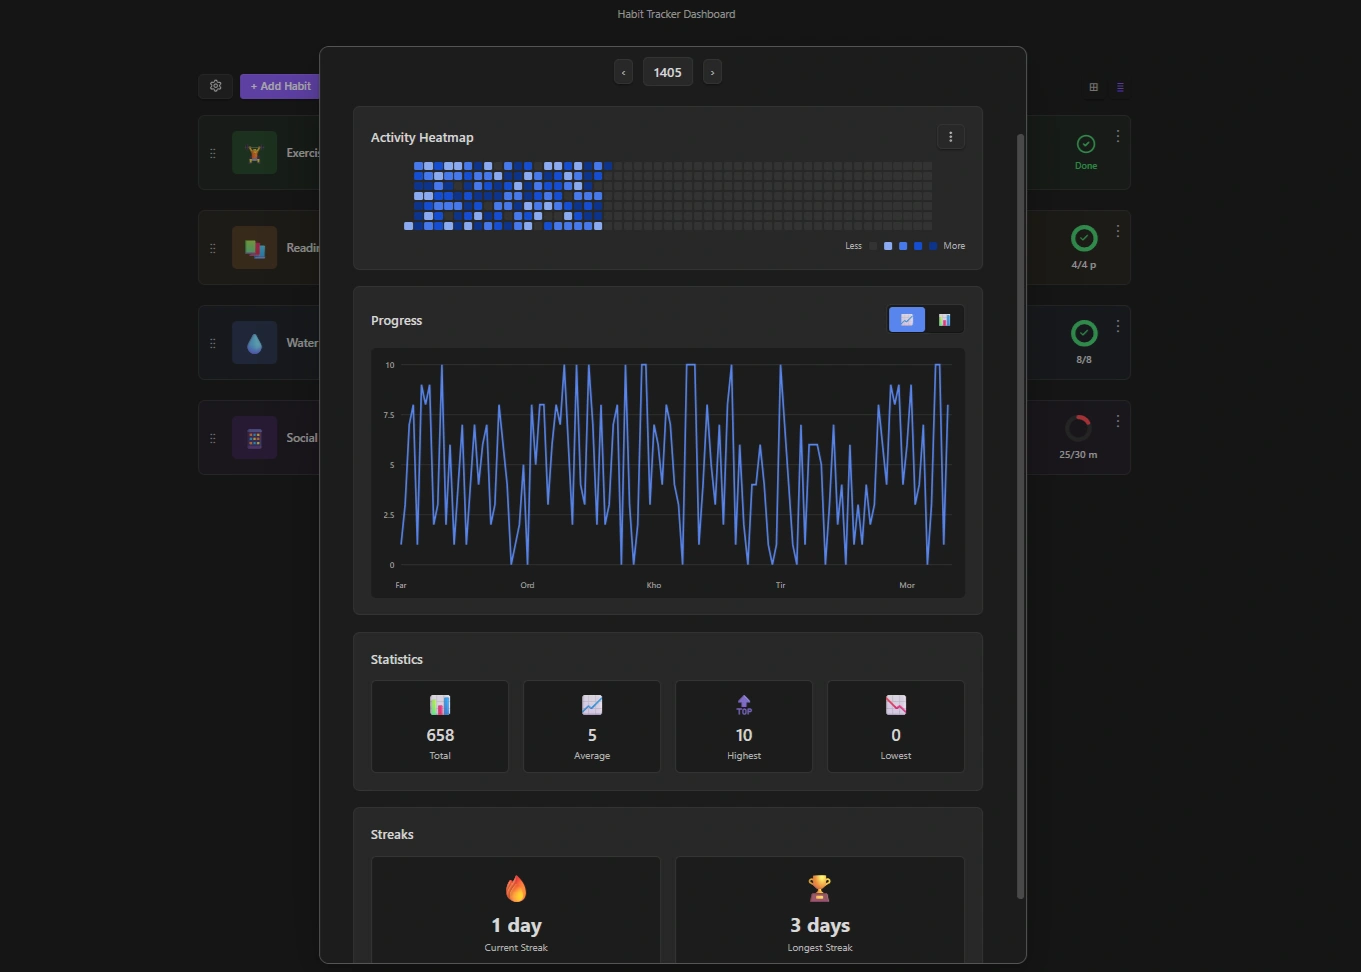
Task: Click the Average trend chart icon
Action: 592,705
